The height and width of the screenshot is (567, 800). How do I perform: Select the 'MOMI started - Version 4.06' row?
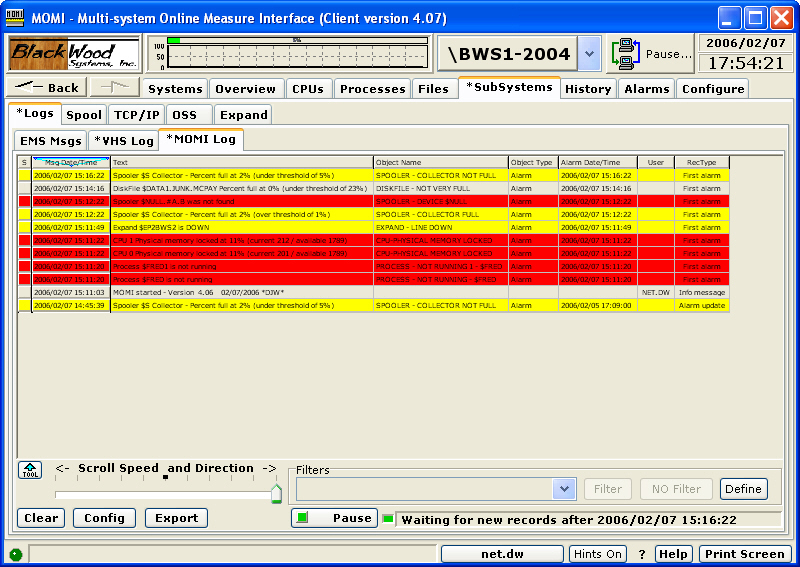coord(373,292)
